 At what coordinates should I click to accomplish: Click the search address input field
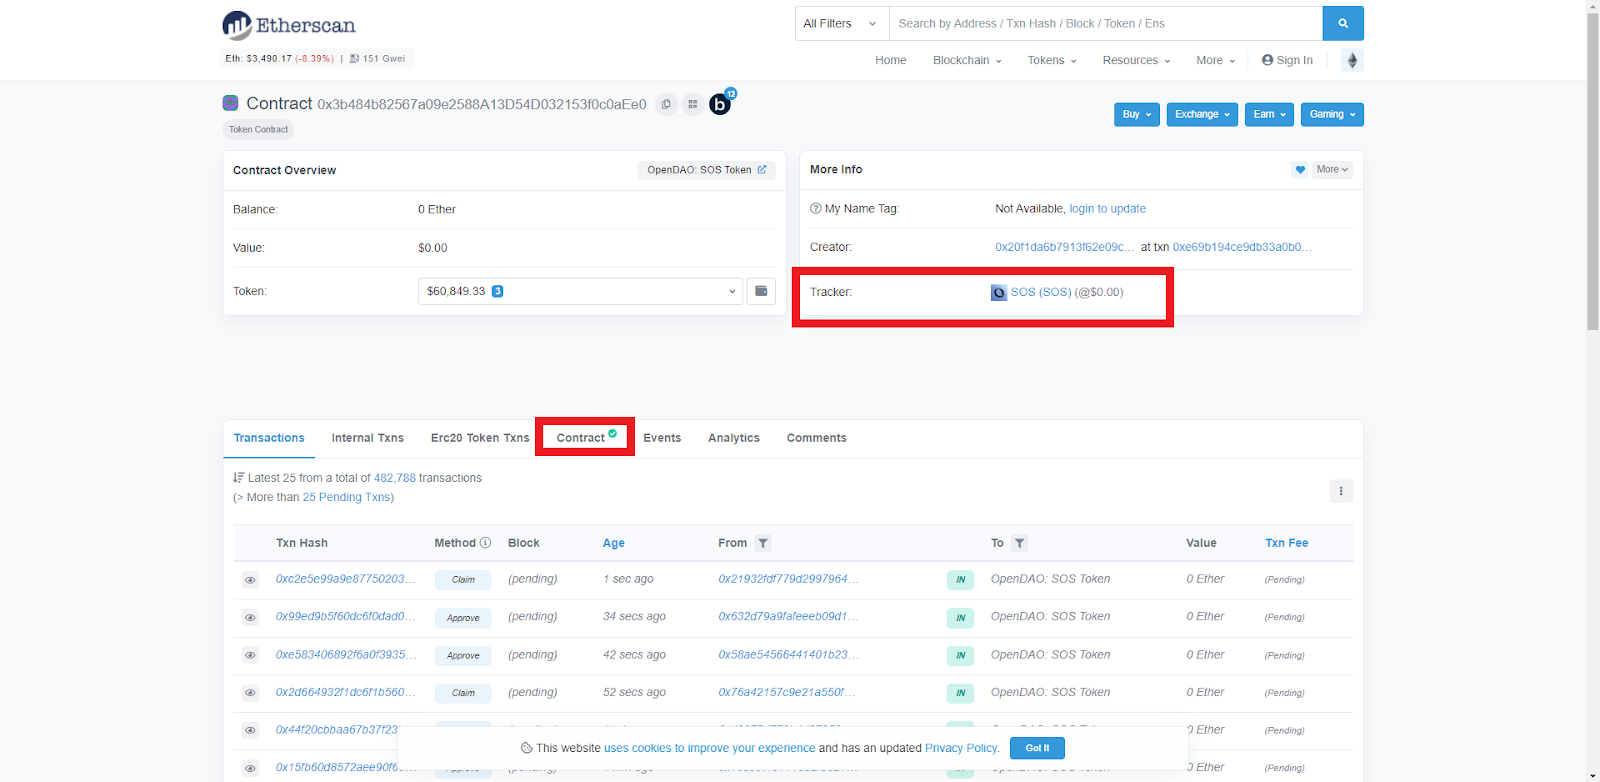[1106, 23]
